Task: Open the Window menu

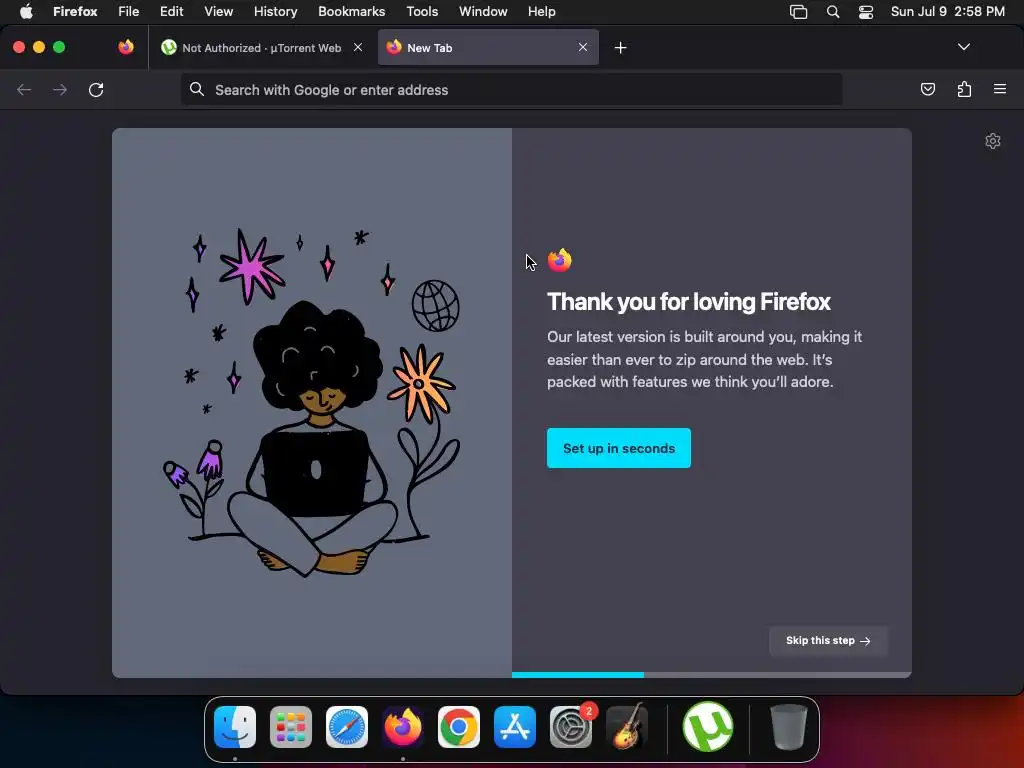Action: click(x=483, y=11)
